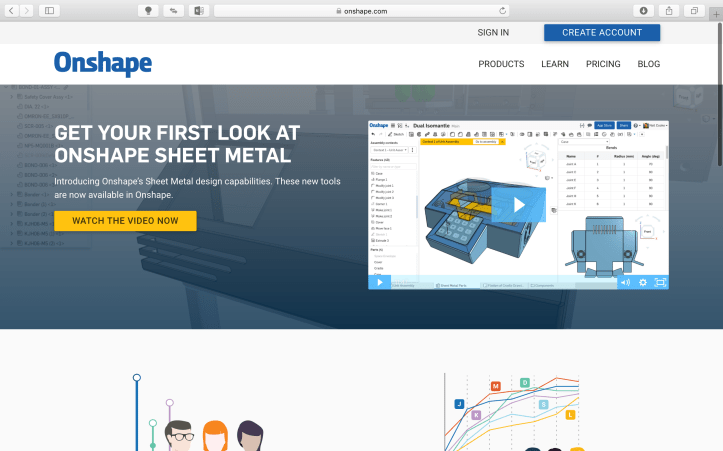Mute the video with the volume icon

point(625,282)
